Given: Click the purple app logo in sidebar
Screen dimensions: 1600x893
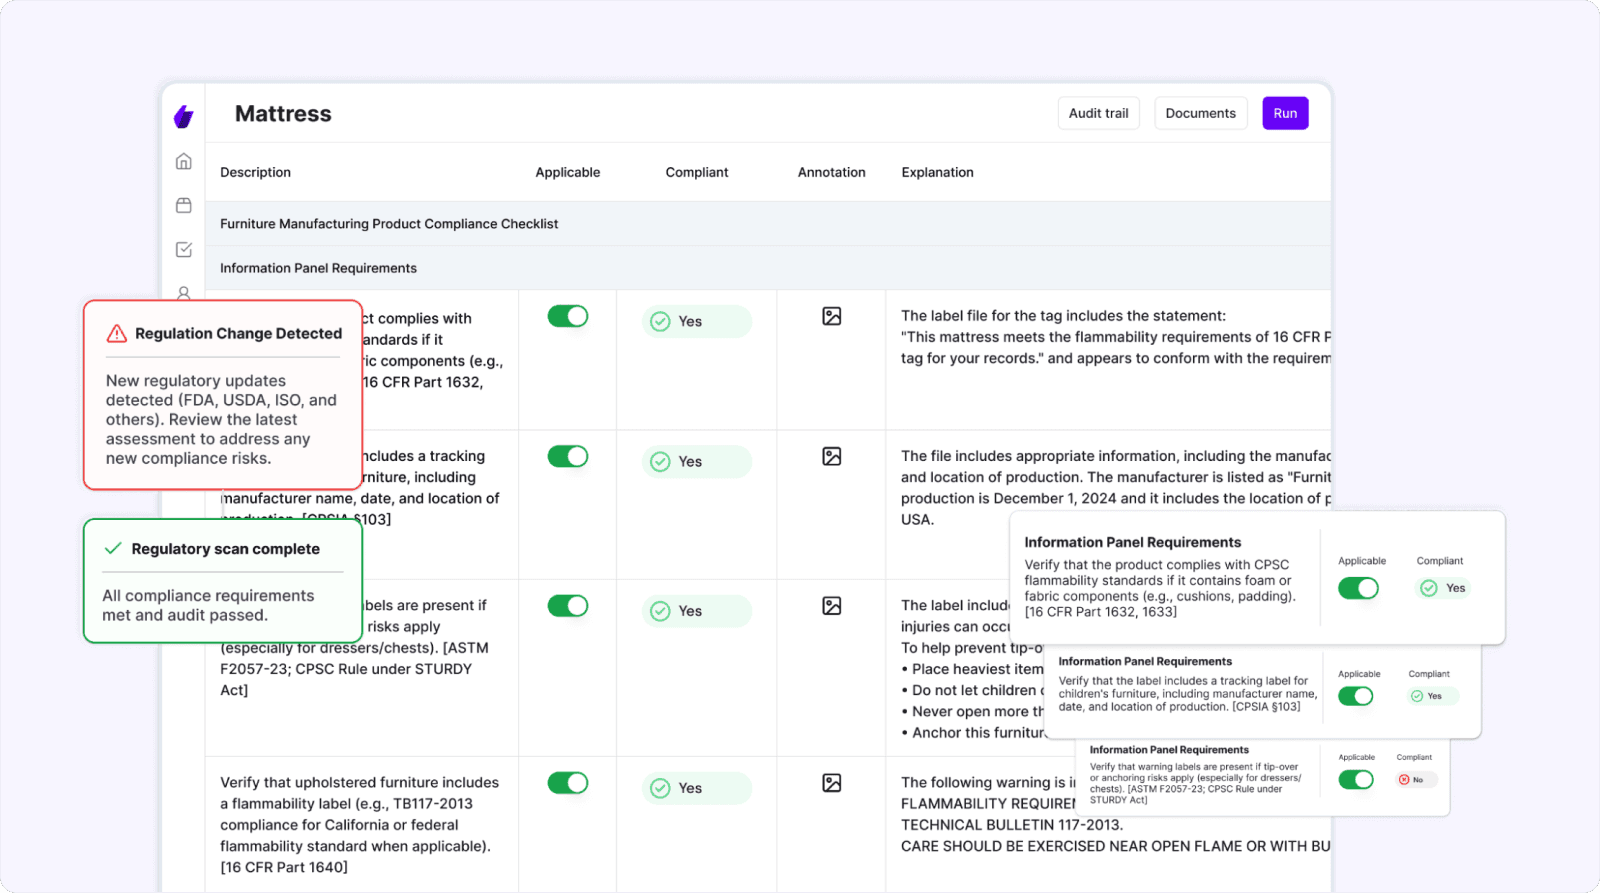Looking at the screenshot, I should click(x=183, y=117).
